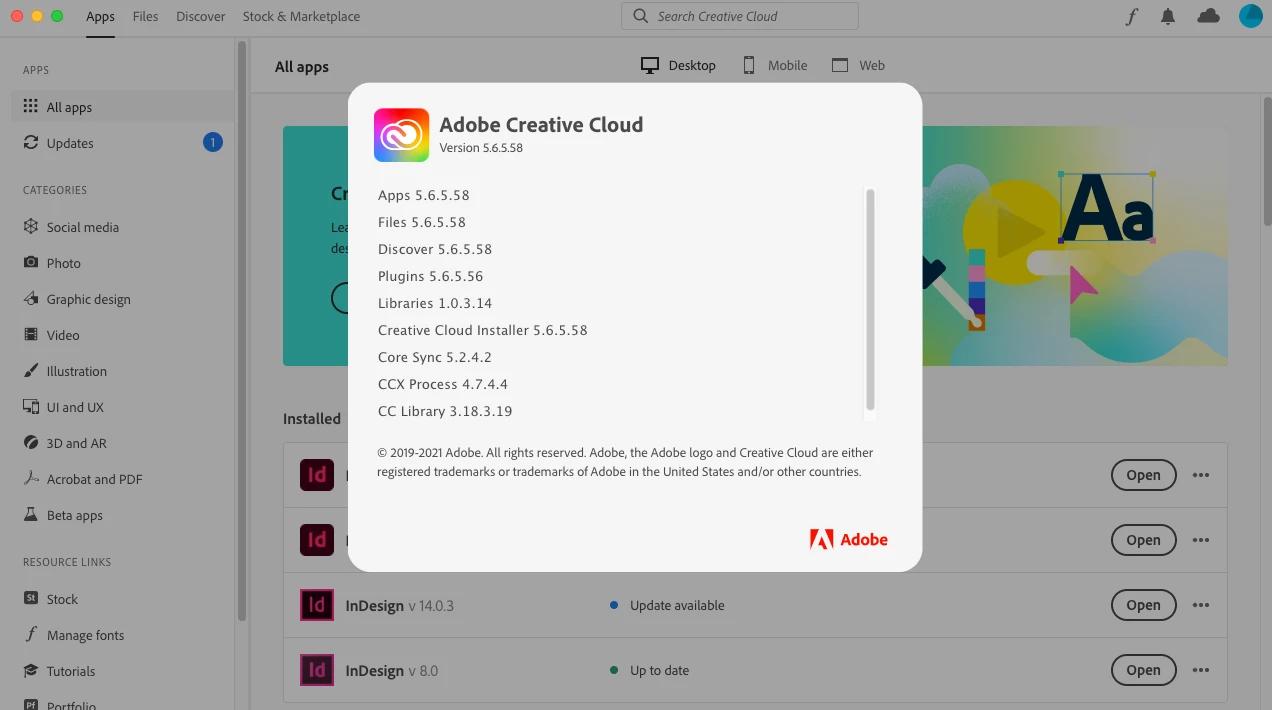Screen dimensions: 1272x710
Task: Switch to the Apps tab
Action: point(100,16)
